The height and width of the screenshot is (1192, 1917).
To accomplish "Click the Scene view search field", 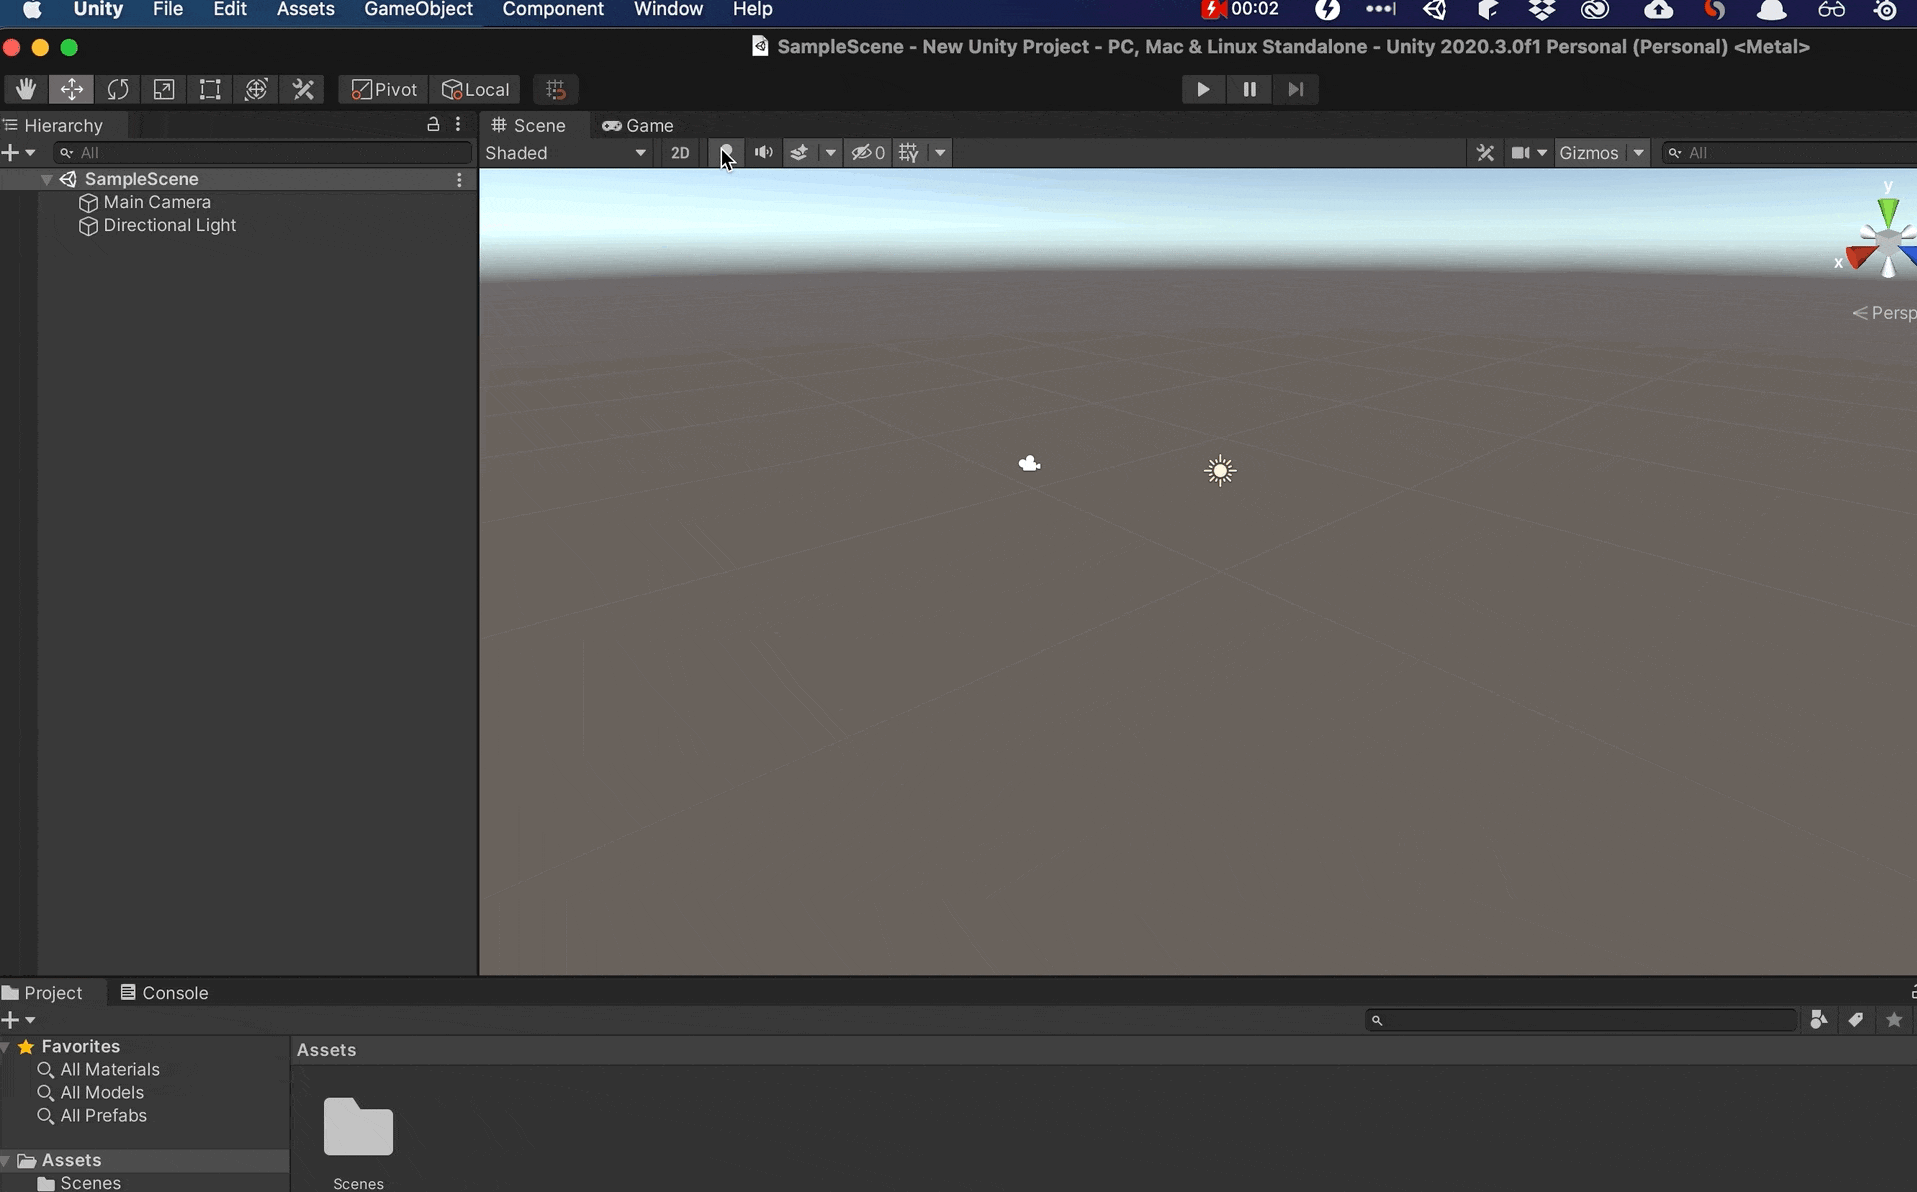I will (1790, 153).
